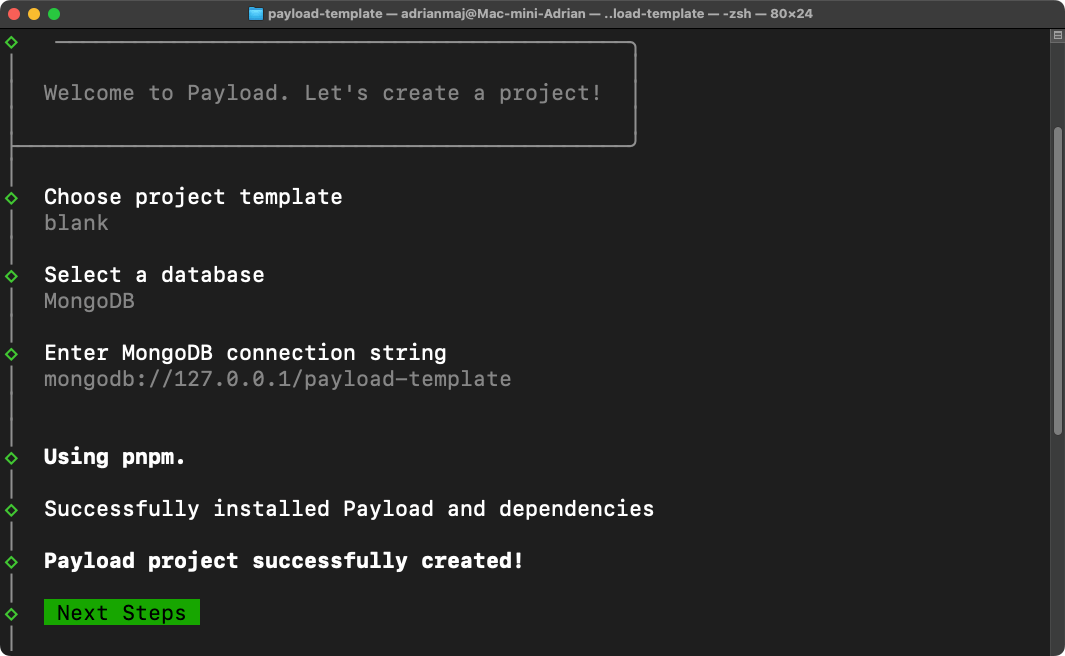The image size is (1065, 656).
Task: Select the MongoDB answer text
Action: [89, 300]
